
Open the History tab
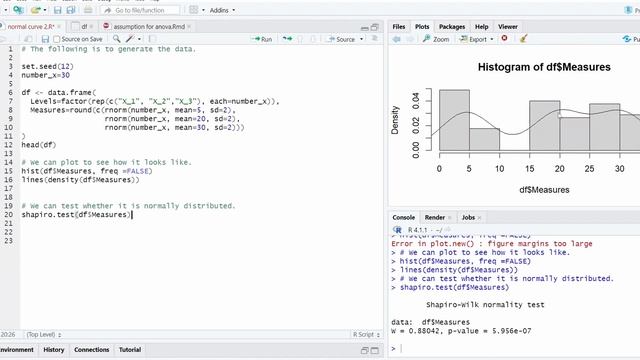53,350
